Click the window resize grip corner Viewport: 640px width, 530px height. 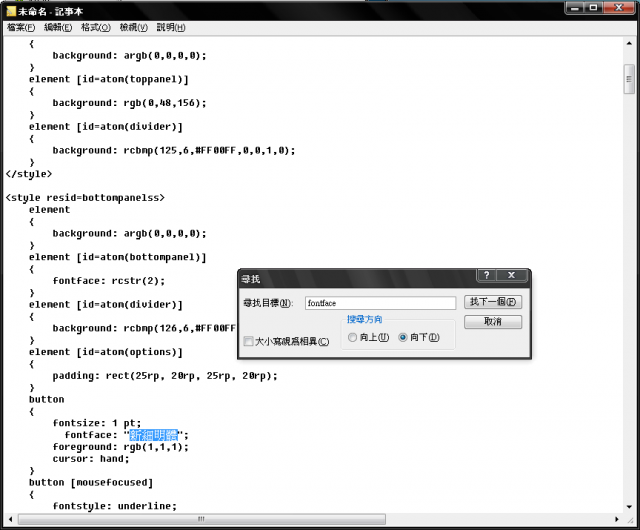point(630,520)
